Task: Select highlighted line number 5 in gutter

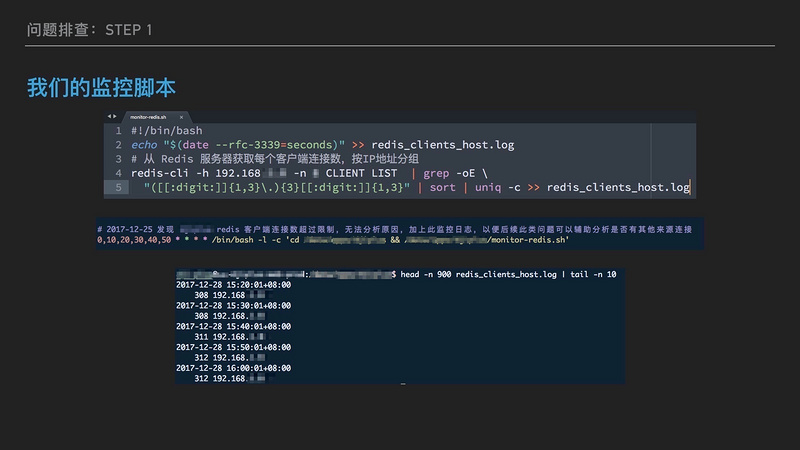Action: pos(116,187)
